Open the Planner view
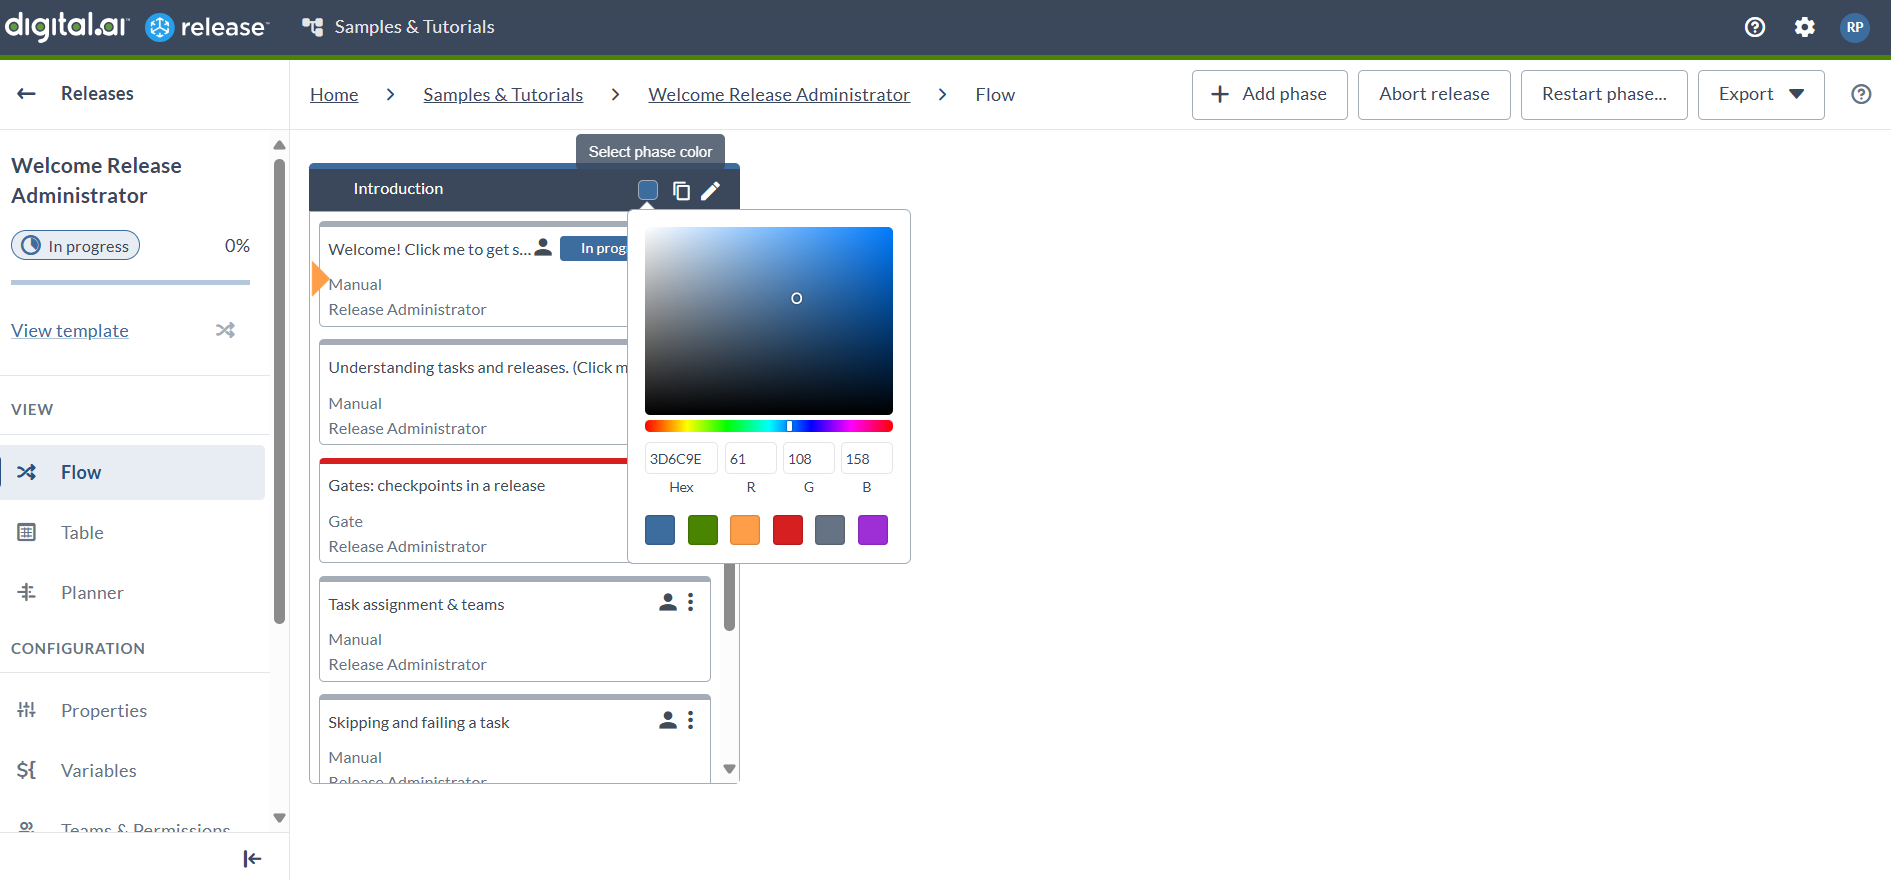This screenshot has width=1891, height=880. coord(92,592)
